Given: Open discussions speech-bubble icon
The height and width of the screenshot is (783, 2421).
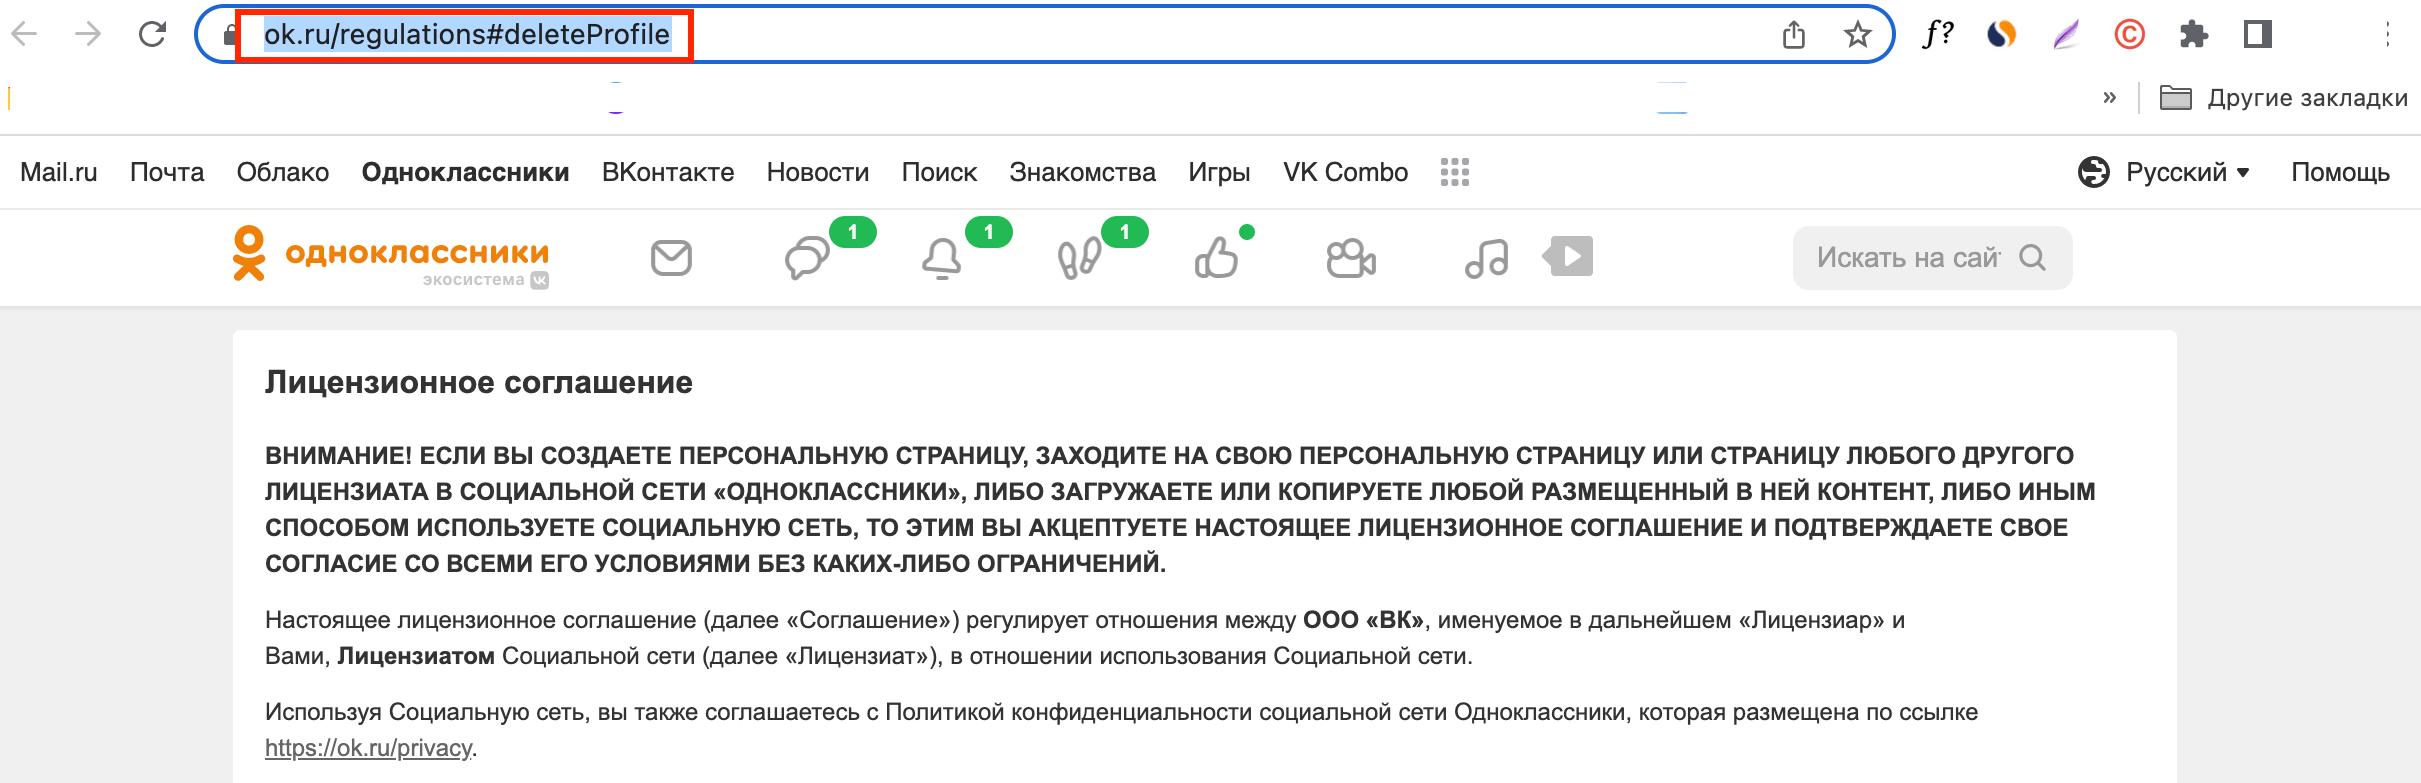Looking at the screenshot, I should coord(807,258).
